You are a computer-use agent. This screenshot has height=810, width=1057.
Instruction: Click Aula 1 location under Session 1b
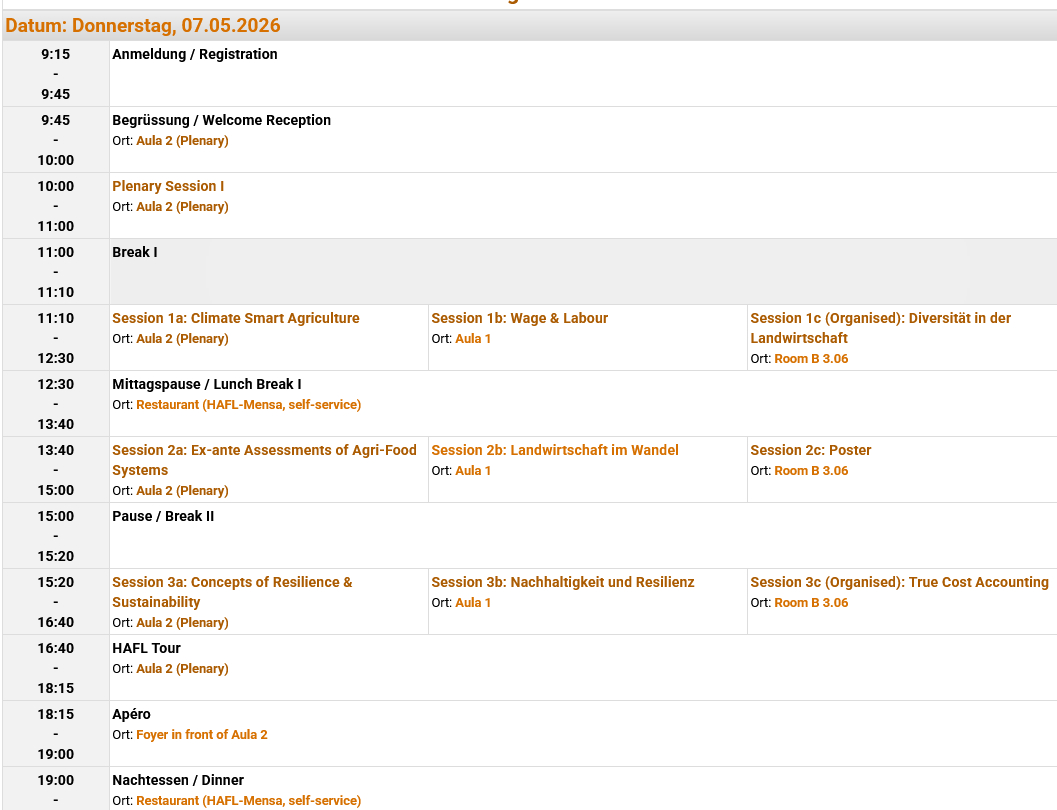click(x=473, y=339)
